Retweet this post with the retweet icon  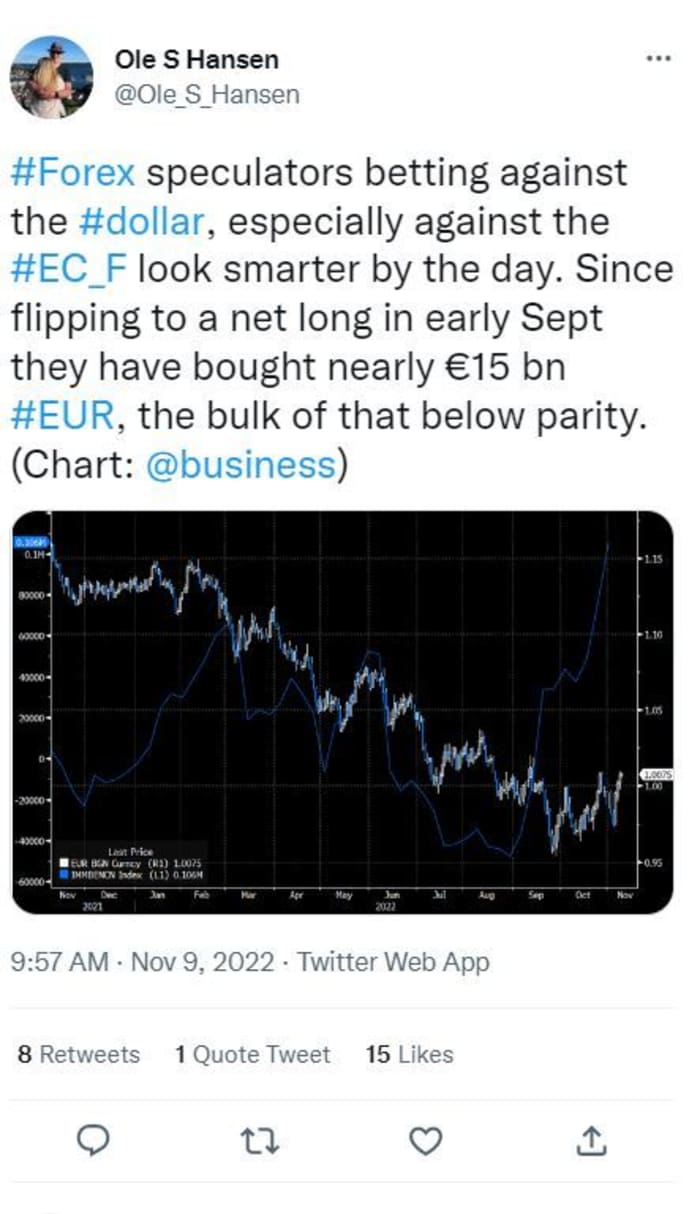pyautogui.click(x=260, y=1139)
